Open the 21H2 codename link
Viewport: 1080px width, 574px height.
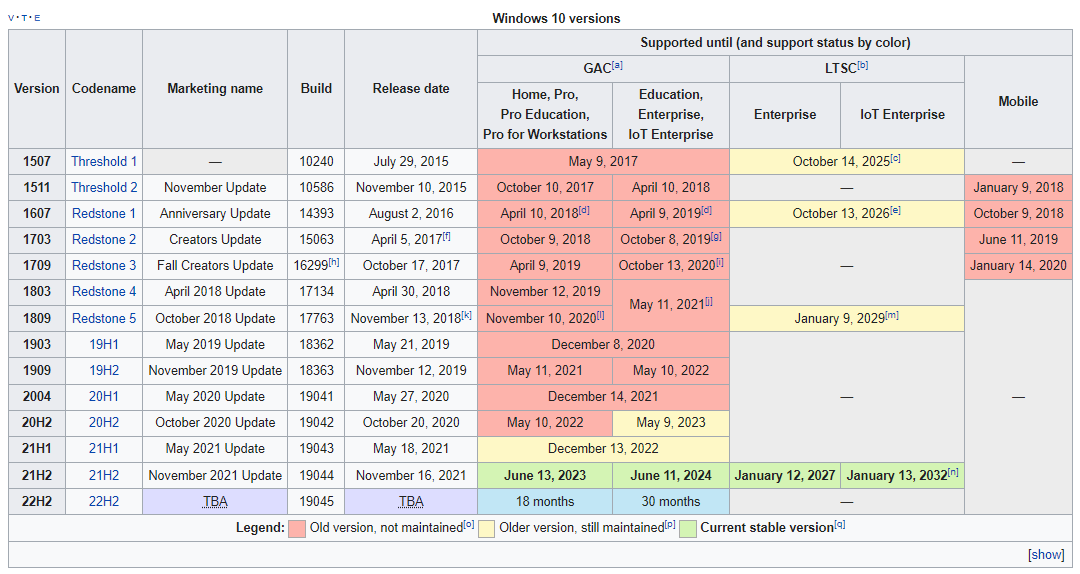[104, 475]
